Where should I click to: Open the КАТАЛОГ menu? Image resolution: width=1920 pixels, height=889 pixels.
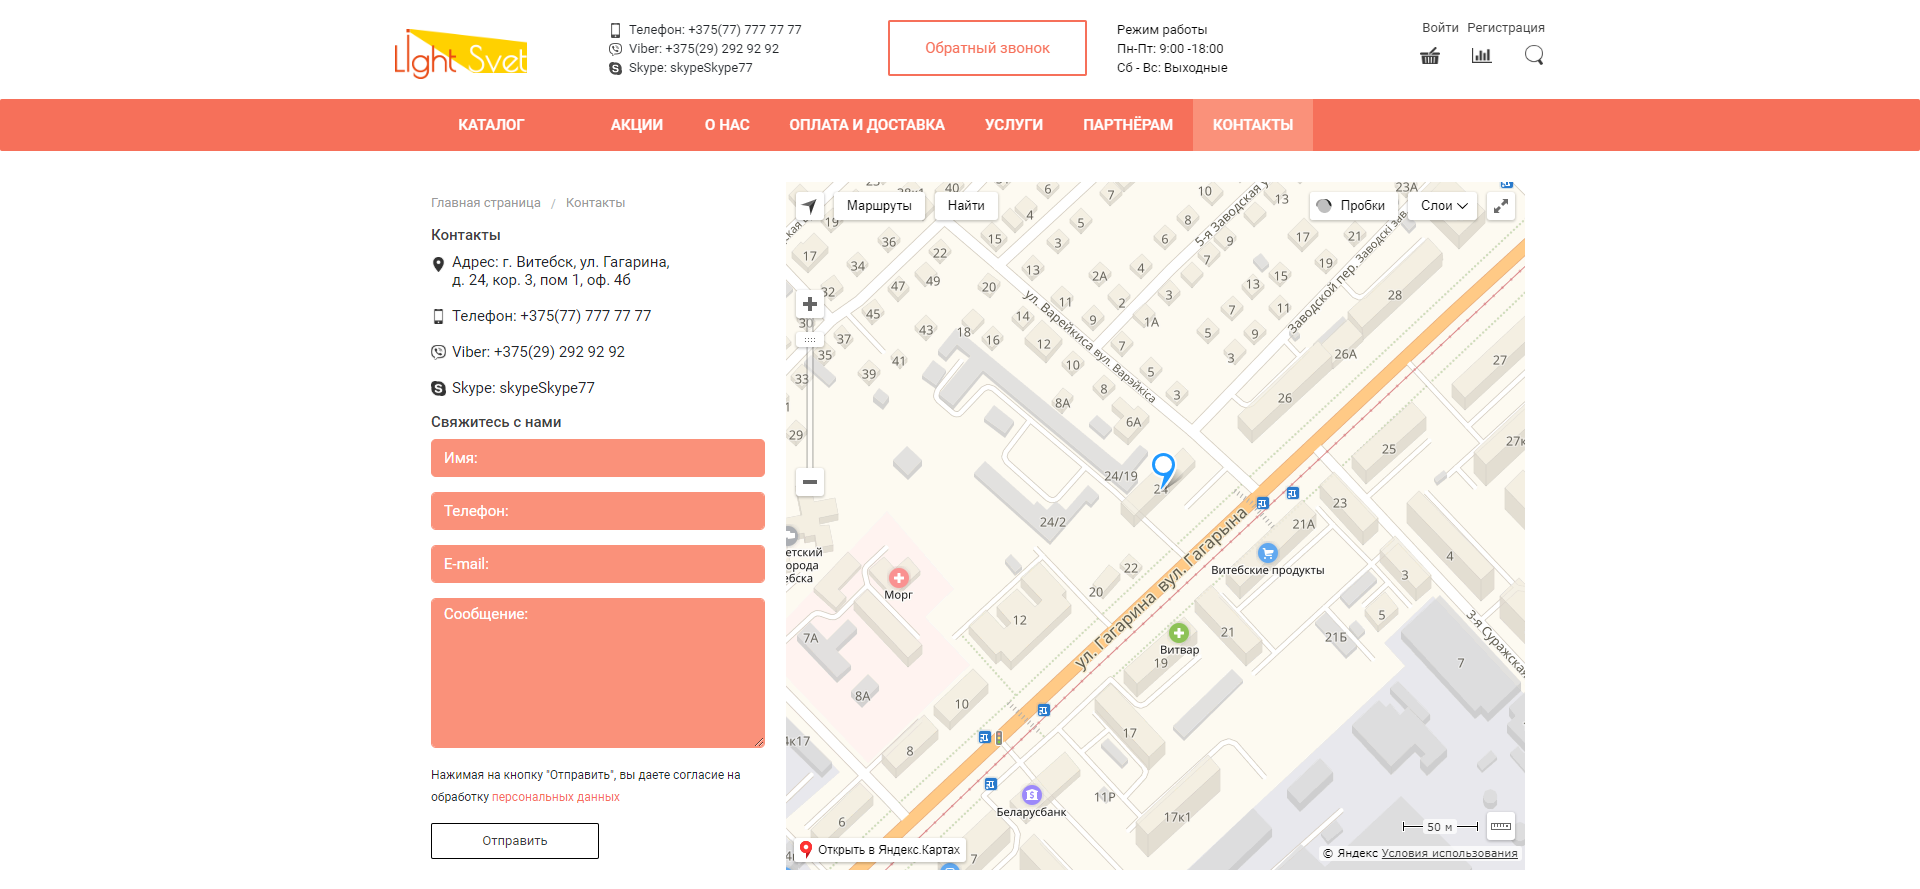click(491, 125)
